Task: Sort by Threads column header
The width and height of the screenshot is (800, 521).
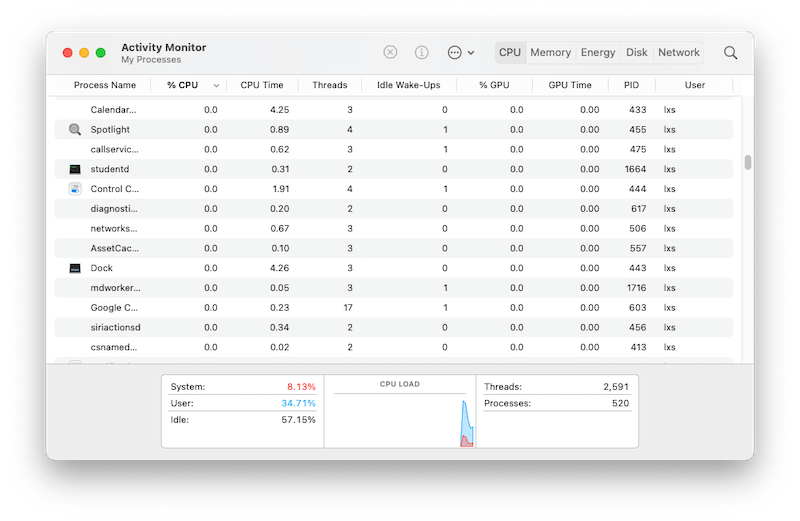Action: (330, 85)
